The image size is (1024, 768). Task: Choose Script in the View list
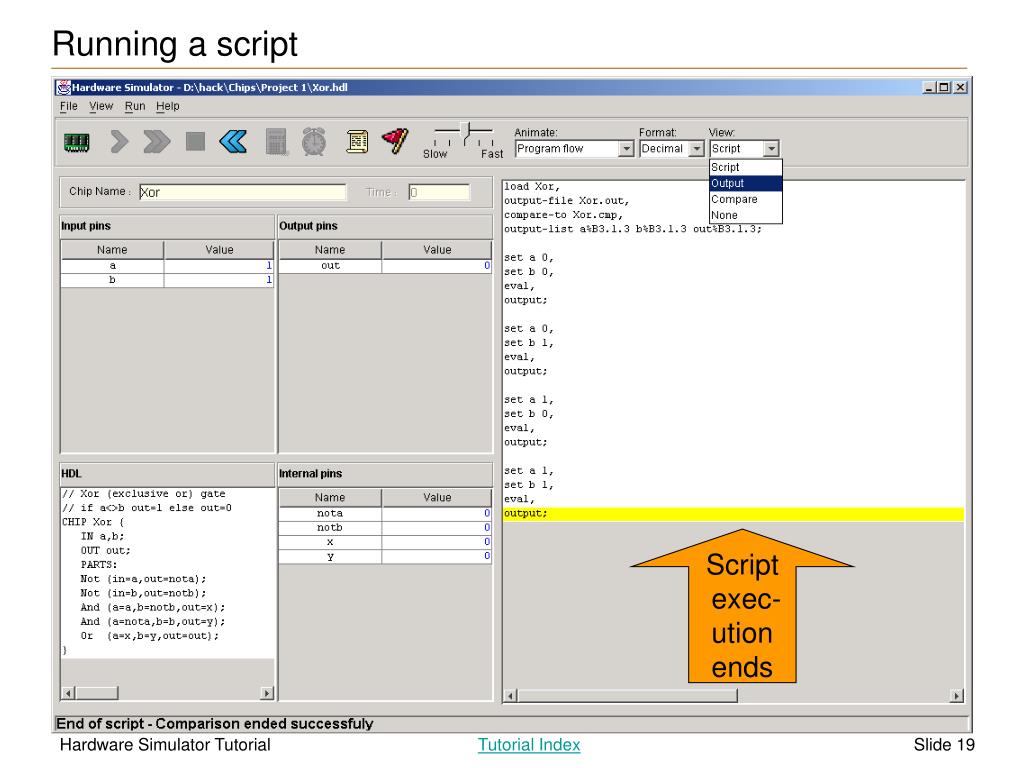point(746,167)
